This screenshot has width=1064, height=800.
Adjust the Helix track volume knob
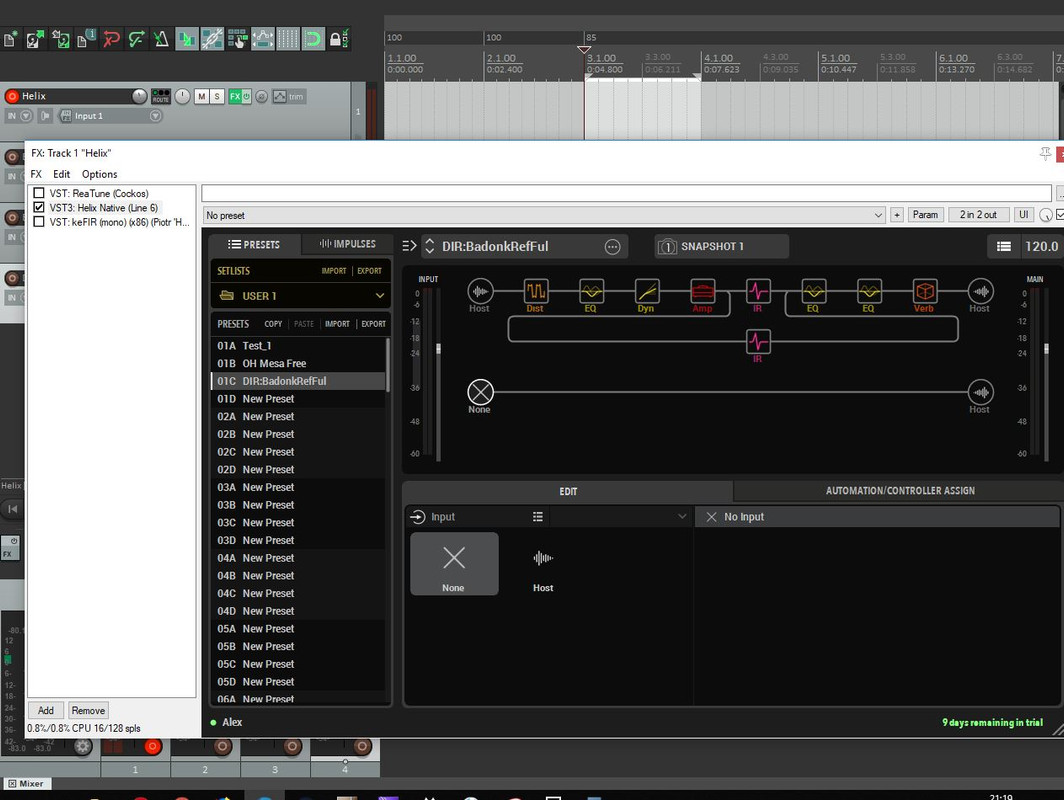click(139, 96)
